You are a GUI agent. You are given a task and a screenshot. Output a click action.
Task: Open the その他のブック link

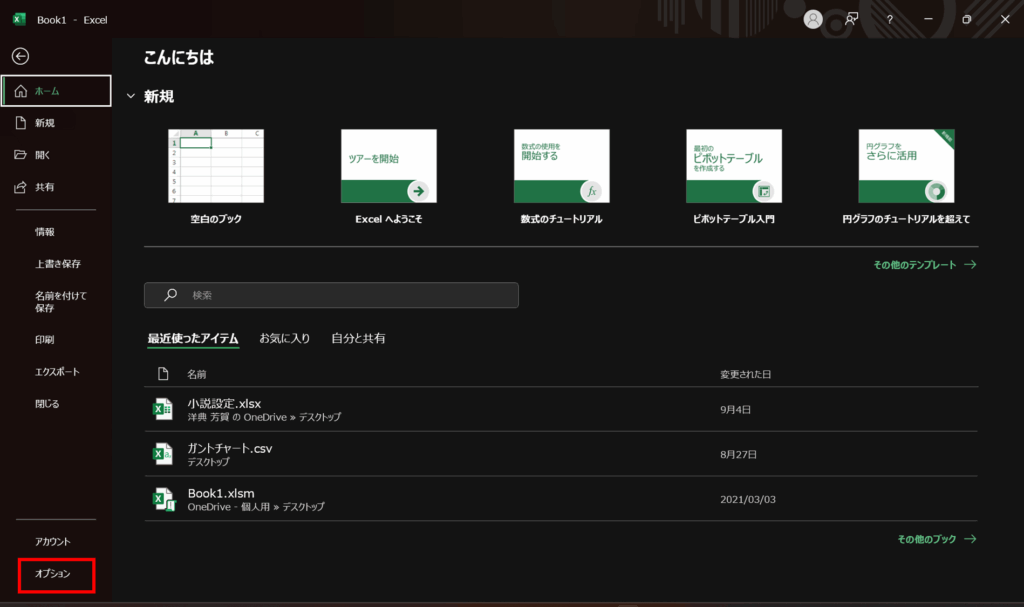coord(936,539)
